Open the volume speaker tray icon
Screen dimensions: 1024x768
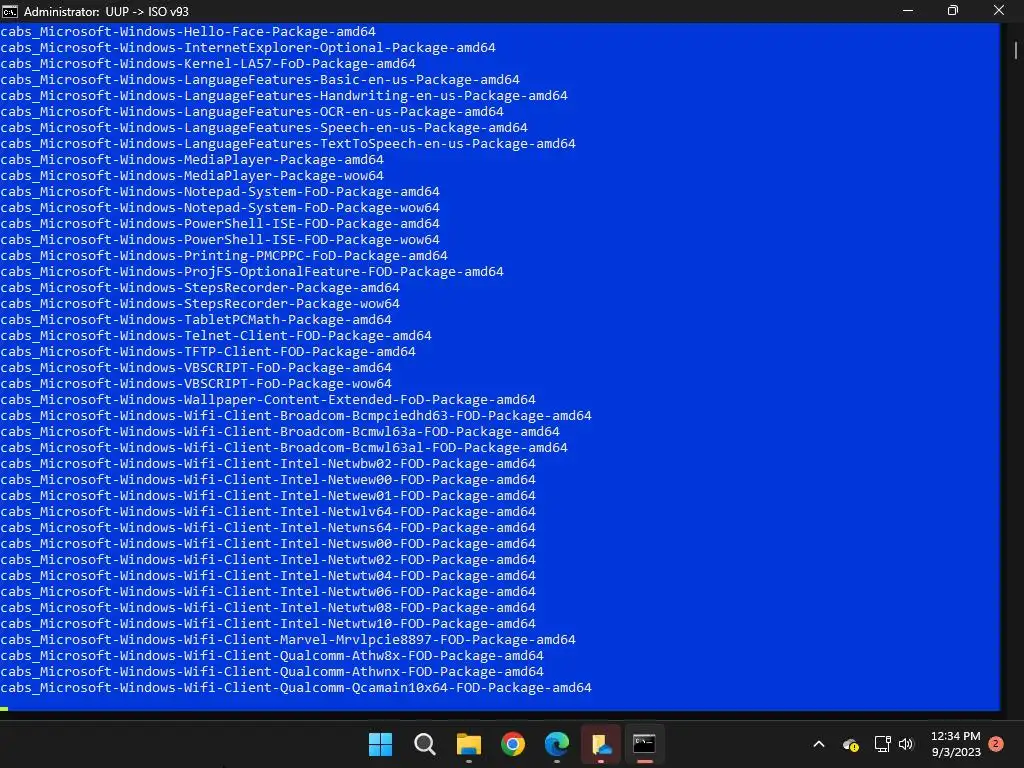point(906,744)
